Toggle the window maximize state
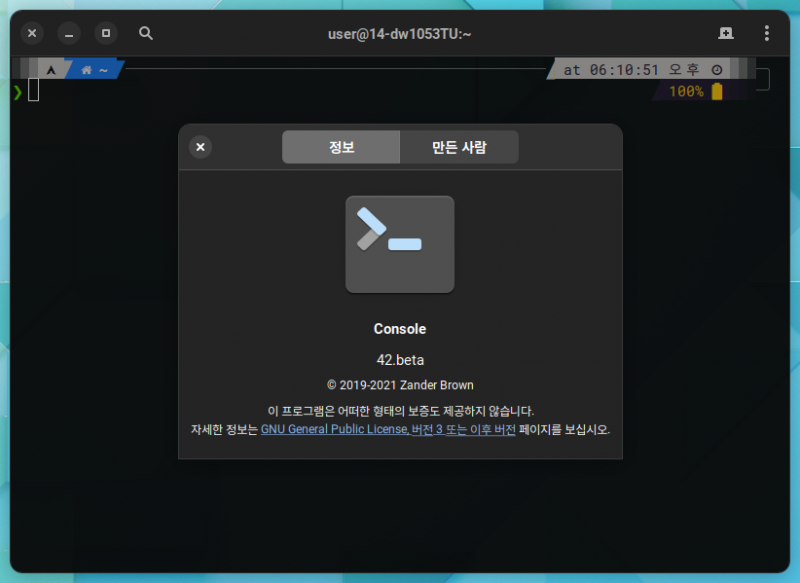This screenshot has width=800, height=583. tap(106, 33)
